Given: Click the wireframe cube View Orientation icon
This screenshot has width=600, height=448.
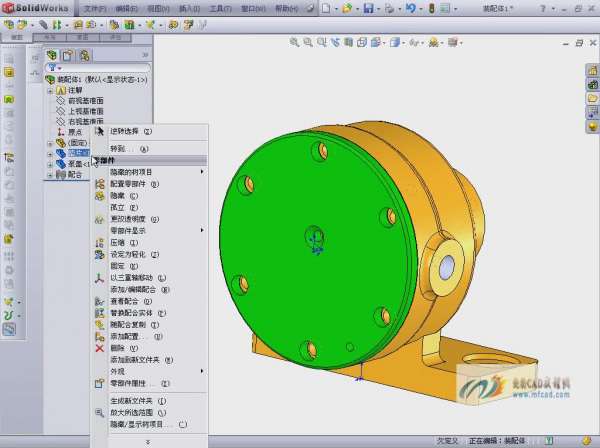Looking at the screenshot, I should 362,42.
